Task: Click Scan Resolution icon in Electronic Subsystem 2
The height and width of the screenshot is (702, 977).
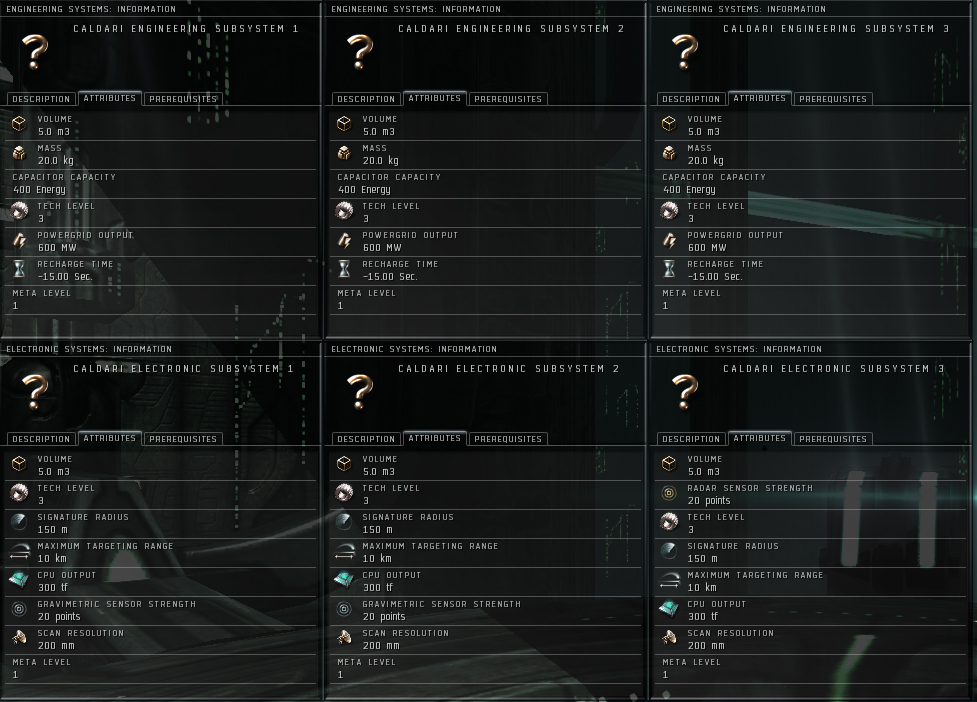Action: tap(344, 638)
